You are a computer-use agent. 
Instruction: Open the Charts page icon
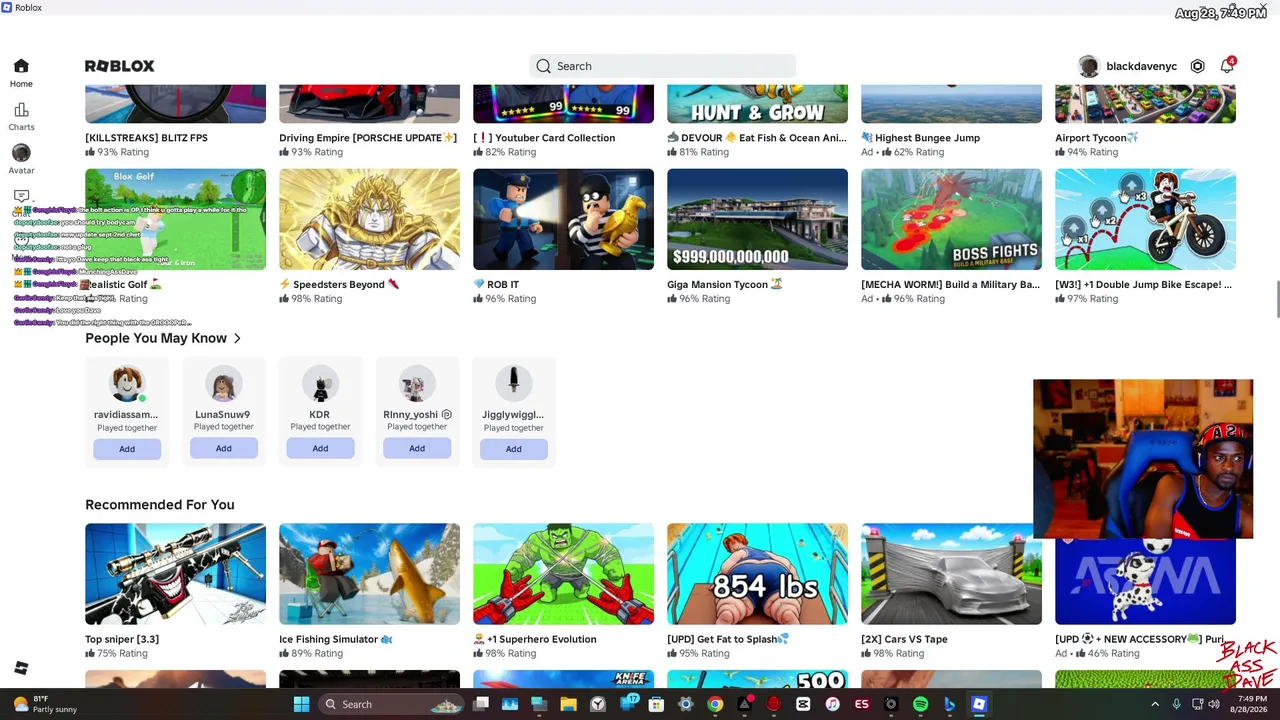tap(21, 110)
